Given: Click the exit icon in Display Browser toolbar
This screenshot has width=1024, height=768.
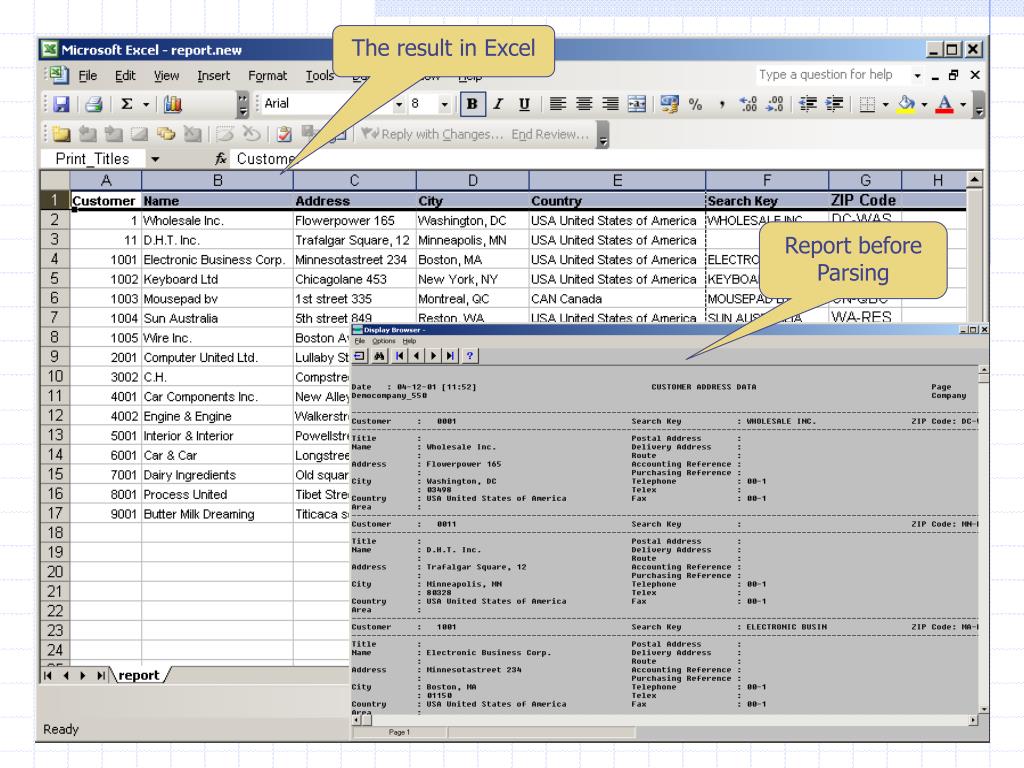Looking at the screenshot, I should click(360, 356).
